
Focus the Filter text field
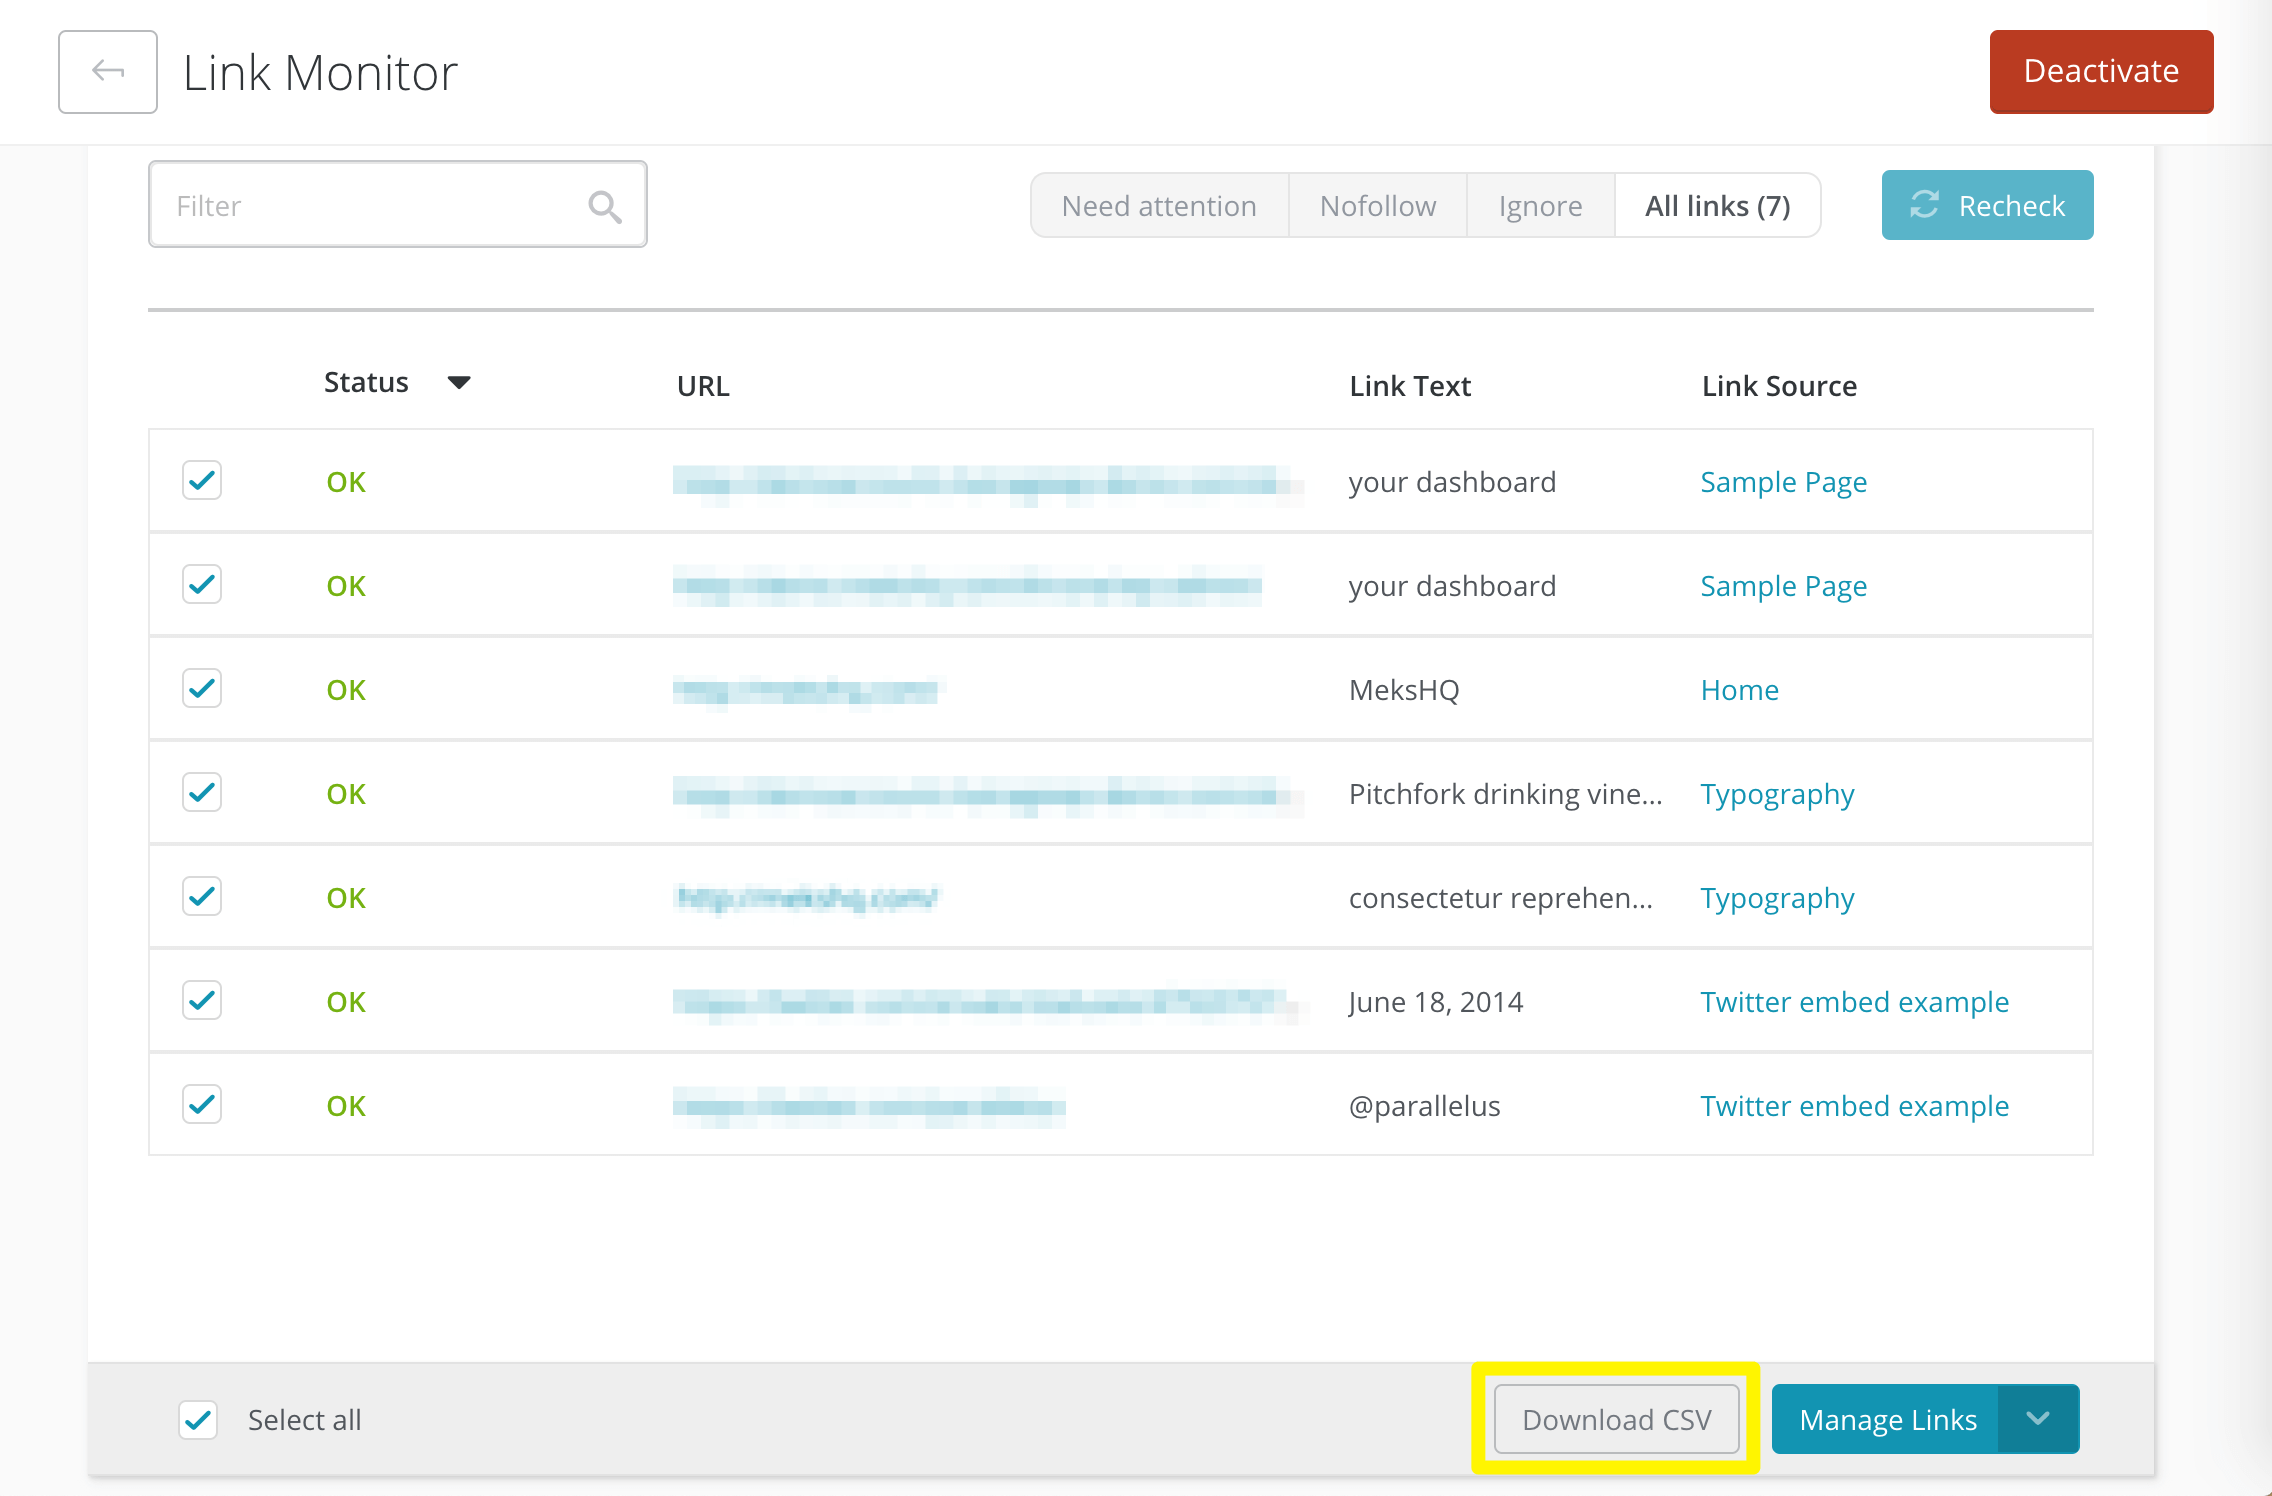(x=370, y=206)
